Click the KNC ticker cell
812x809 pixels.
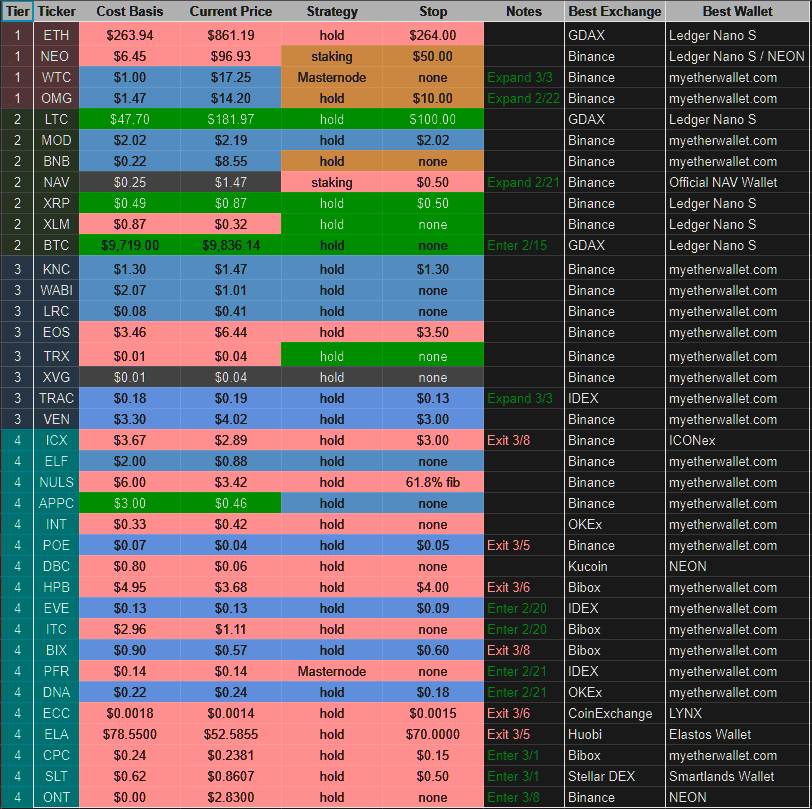pos(56,269)
